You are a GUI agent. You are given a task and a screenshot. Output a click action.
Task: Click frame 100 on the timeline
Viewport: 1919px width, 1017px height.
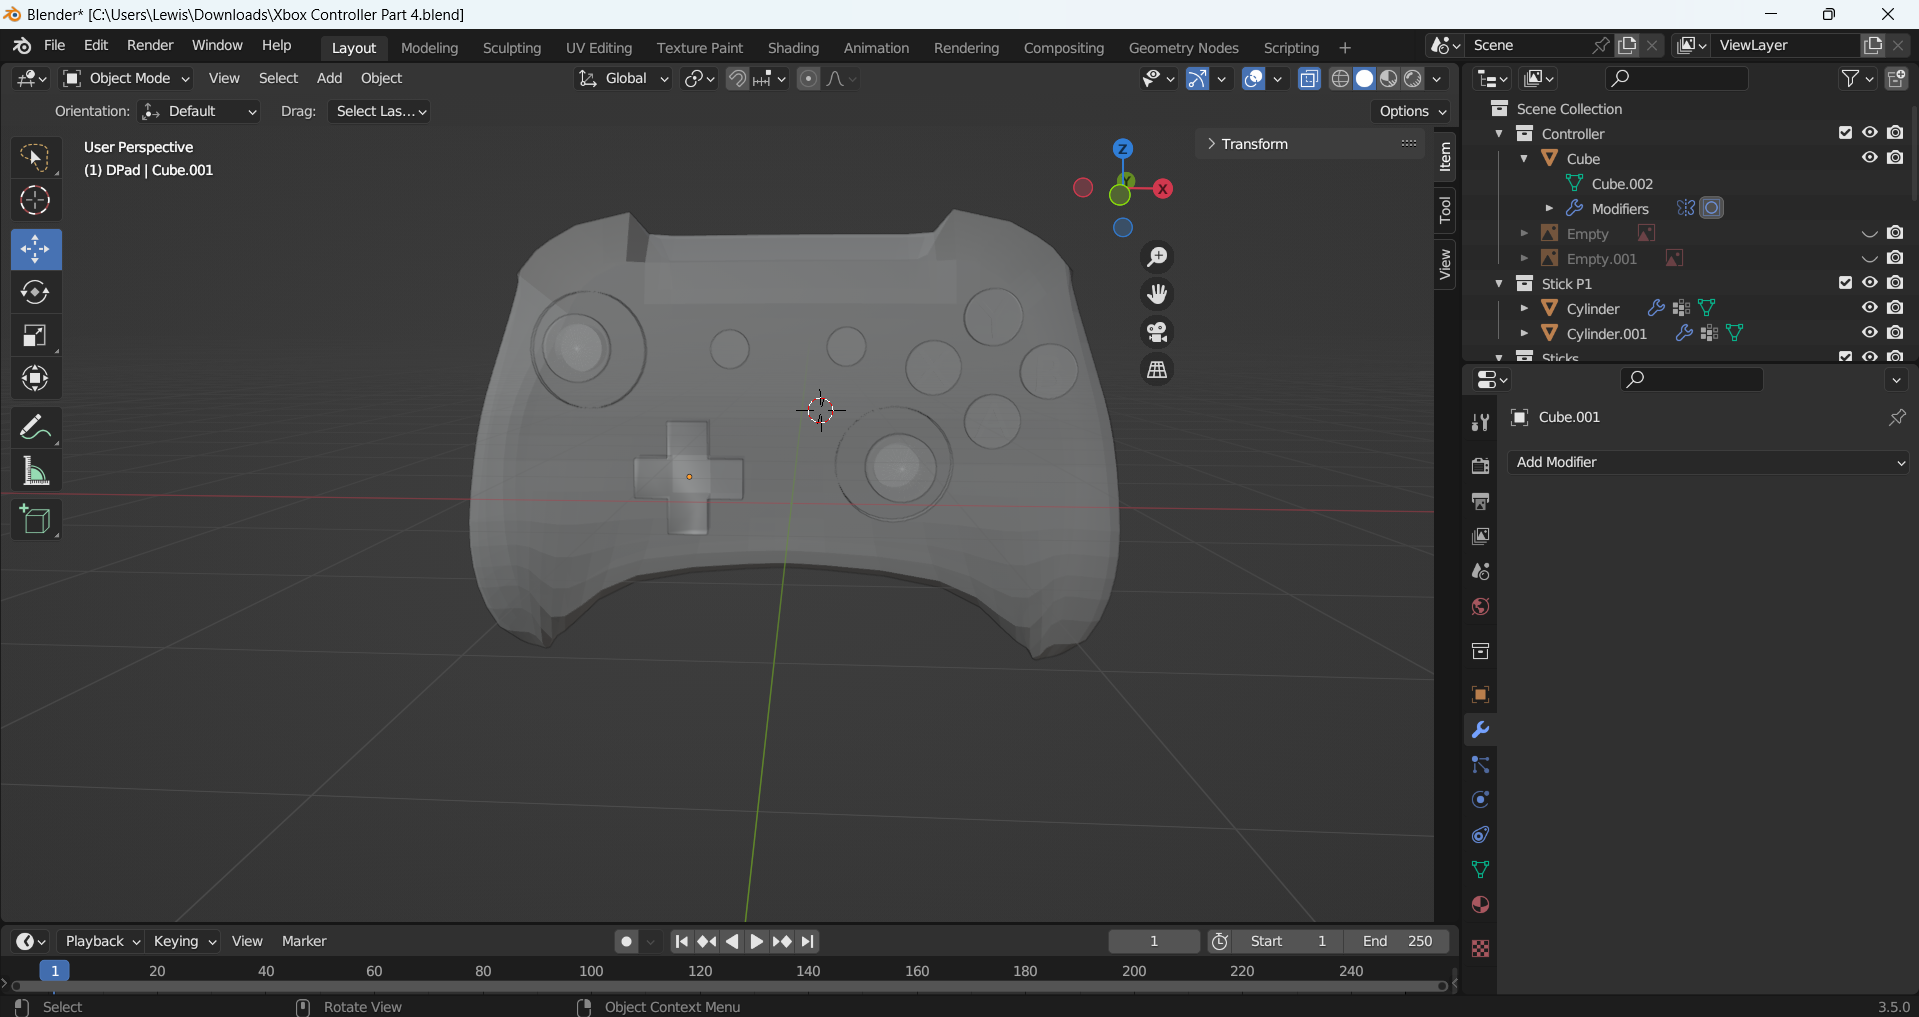(591, 971)
